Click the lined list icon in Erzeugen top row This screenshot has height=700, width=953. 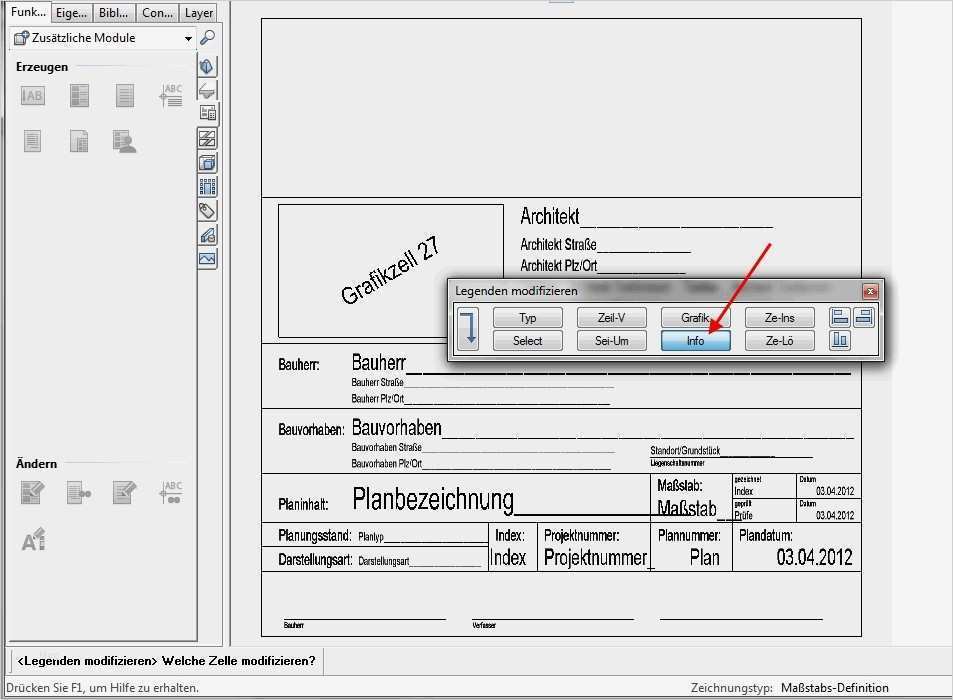(125, 95)
